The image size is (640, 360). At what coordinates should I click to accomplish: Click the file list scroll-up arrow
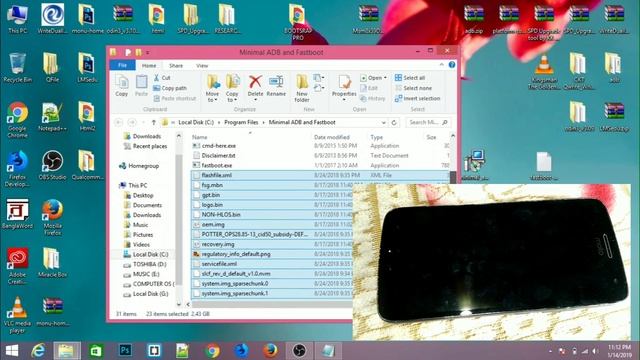tap(453, 136)
